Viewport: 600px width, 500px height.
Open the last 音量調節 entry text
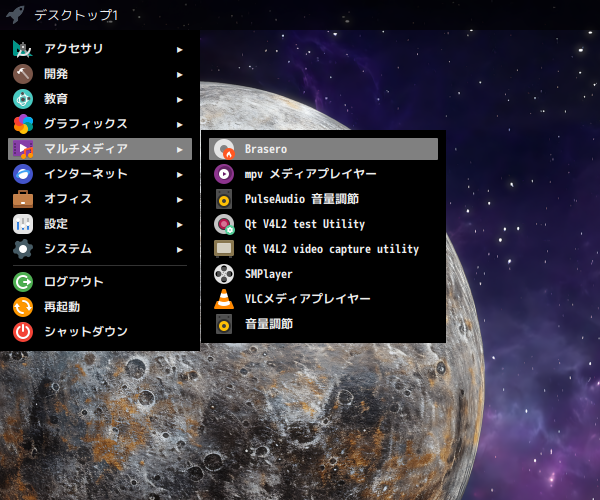pyautogui.click(x=269, y=324)
